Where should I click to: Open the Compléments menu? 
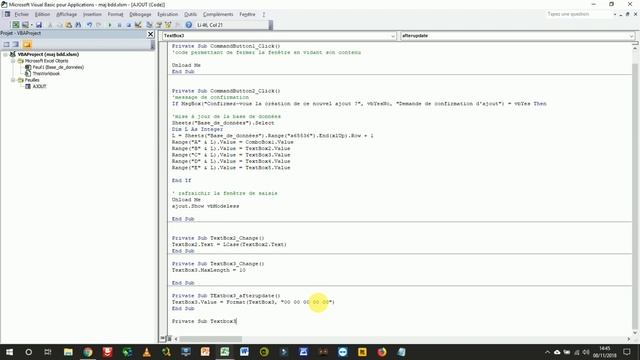(x=218, y=14)
